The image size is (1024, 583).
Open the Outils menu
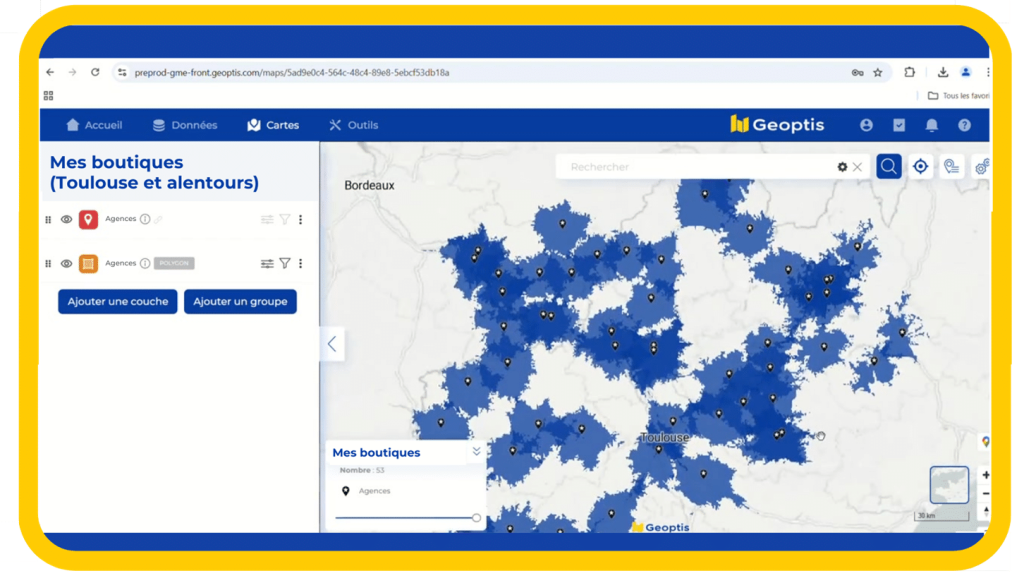pyautogui.click(x=353, y=125)
